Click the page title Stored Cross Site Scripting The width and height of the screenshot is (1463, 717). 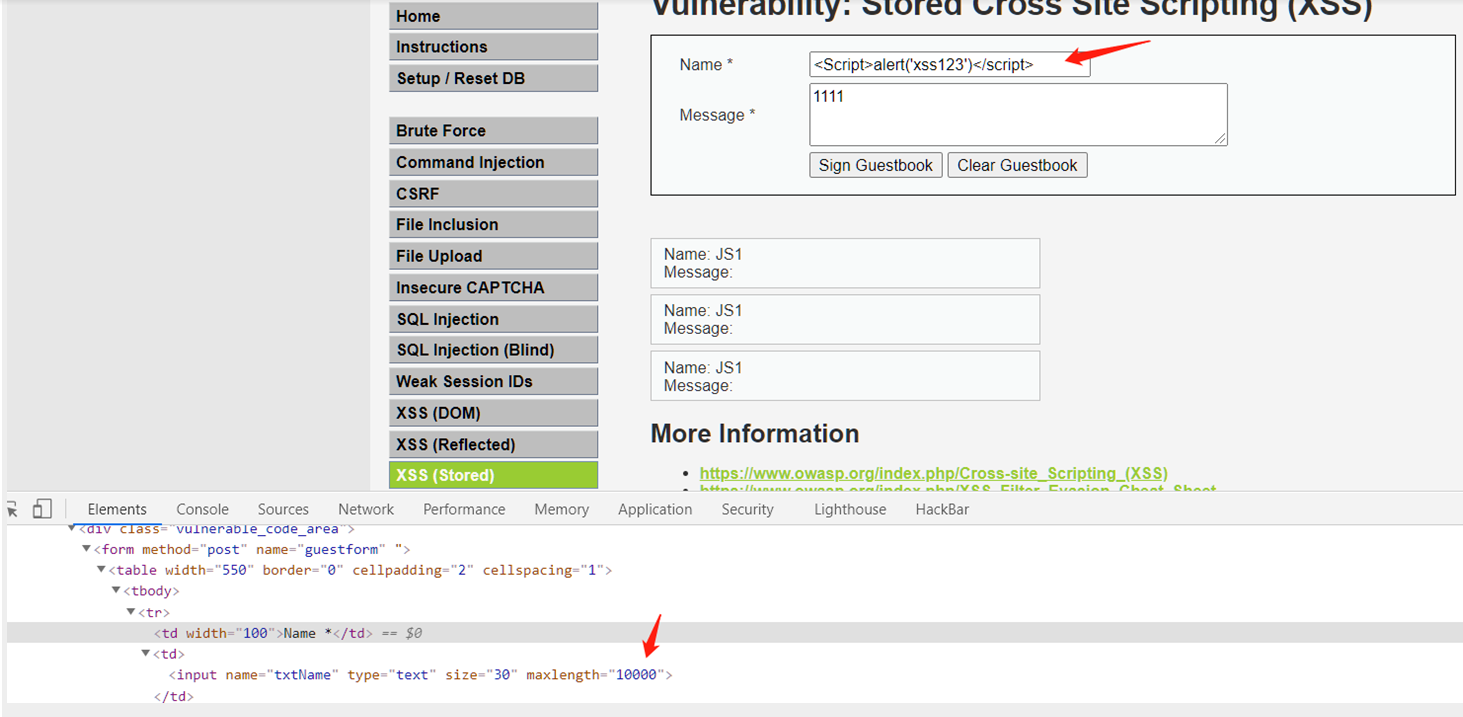click(x=1012, y=10)
